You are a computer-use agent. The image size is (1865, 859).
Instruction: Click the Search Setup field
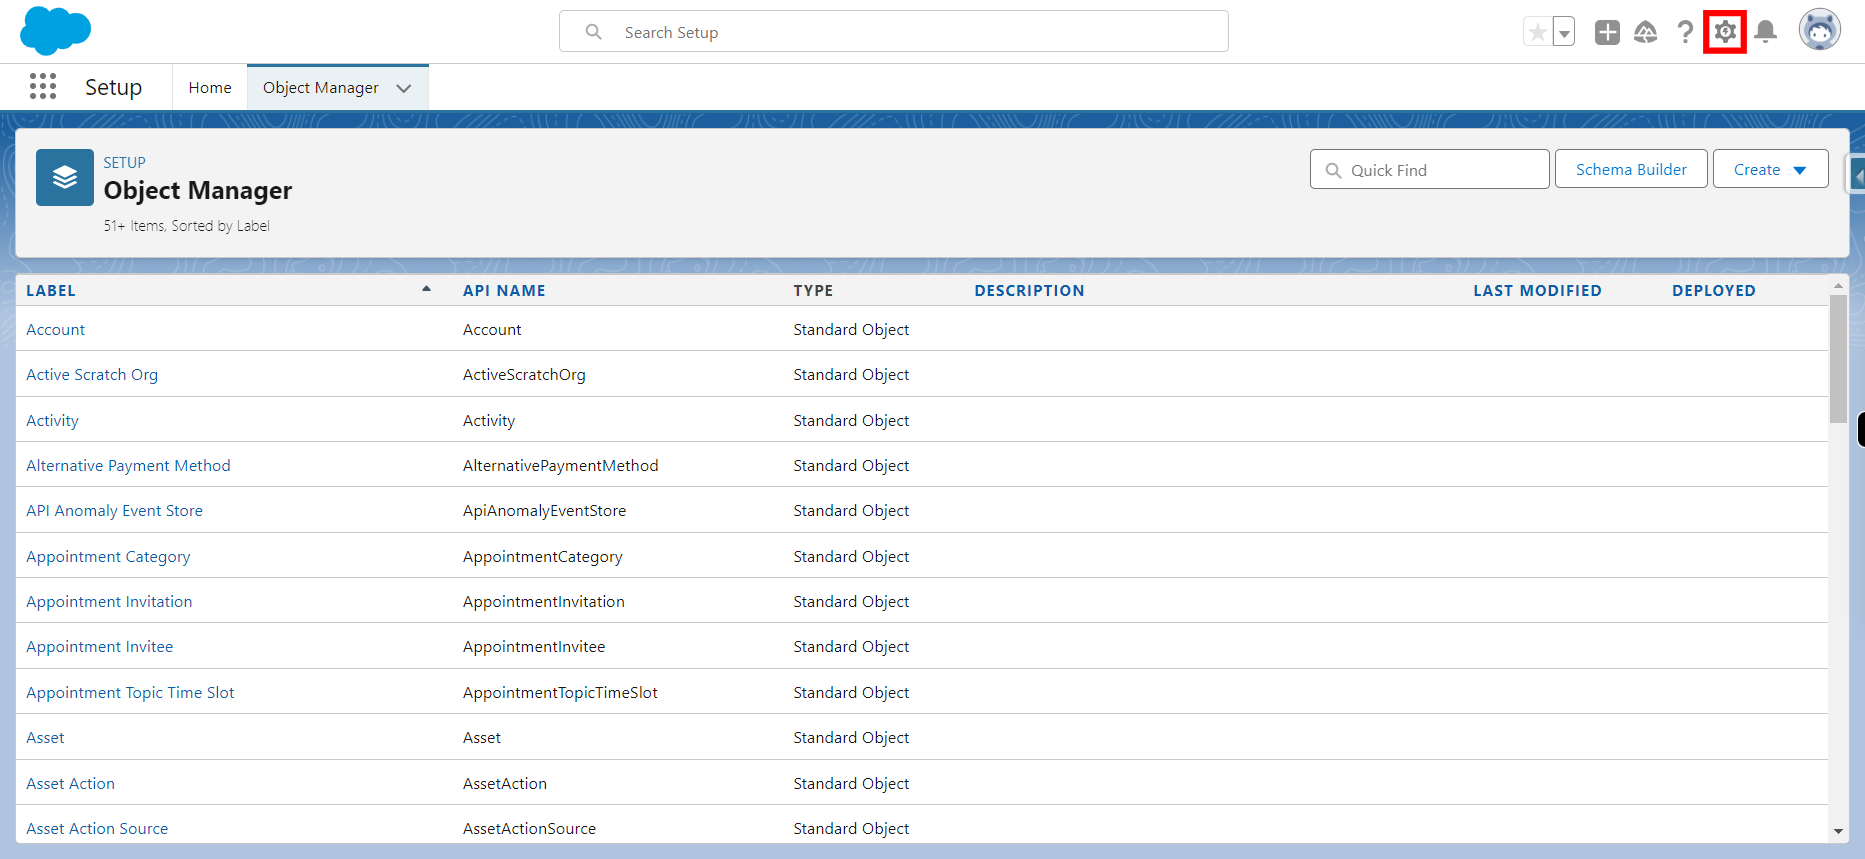coord(894,32)
